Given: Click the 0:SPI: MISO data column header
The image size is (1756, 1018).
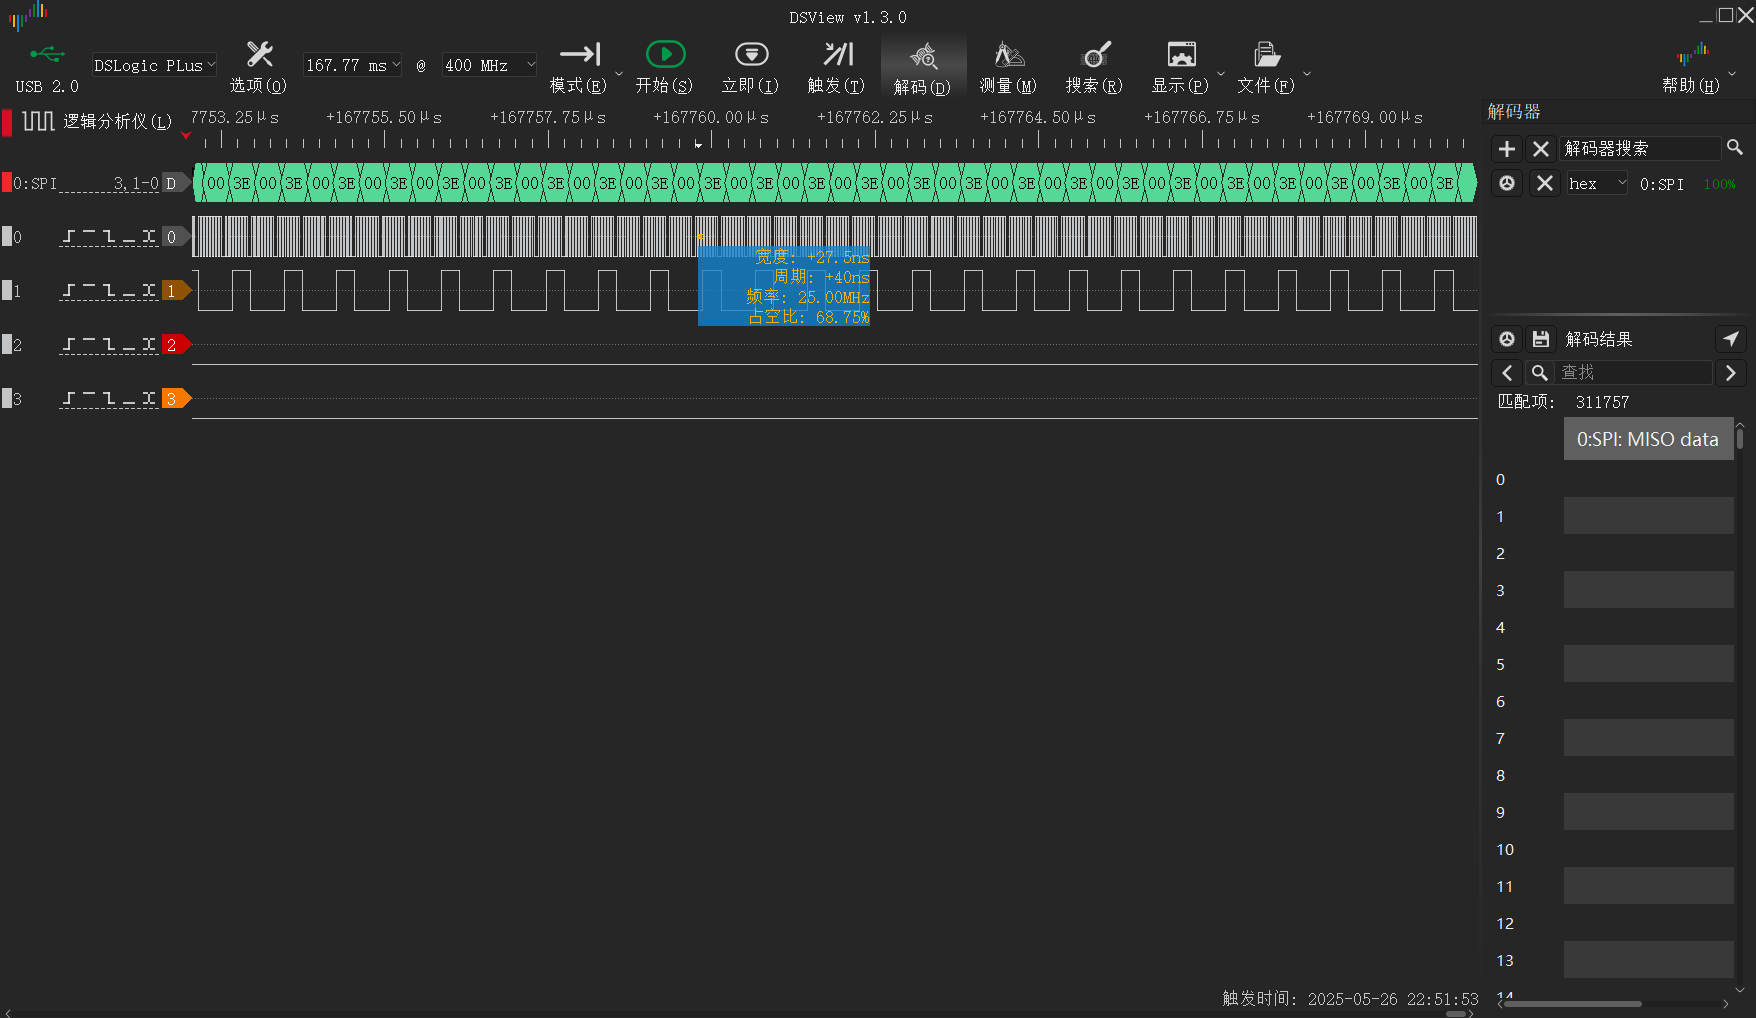Looking at the screenshot, I should [x=1648, y=439].
